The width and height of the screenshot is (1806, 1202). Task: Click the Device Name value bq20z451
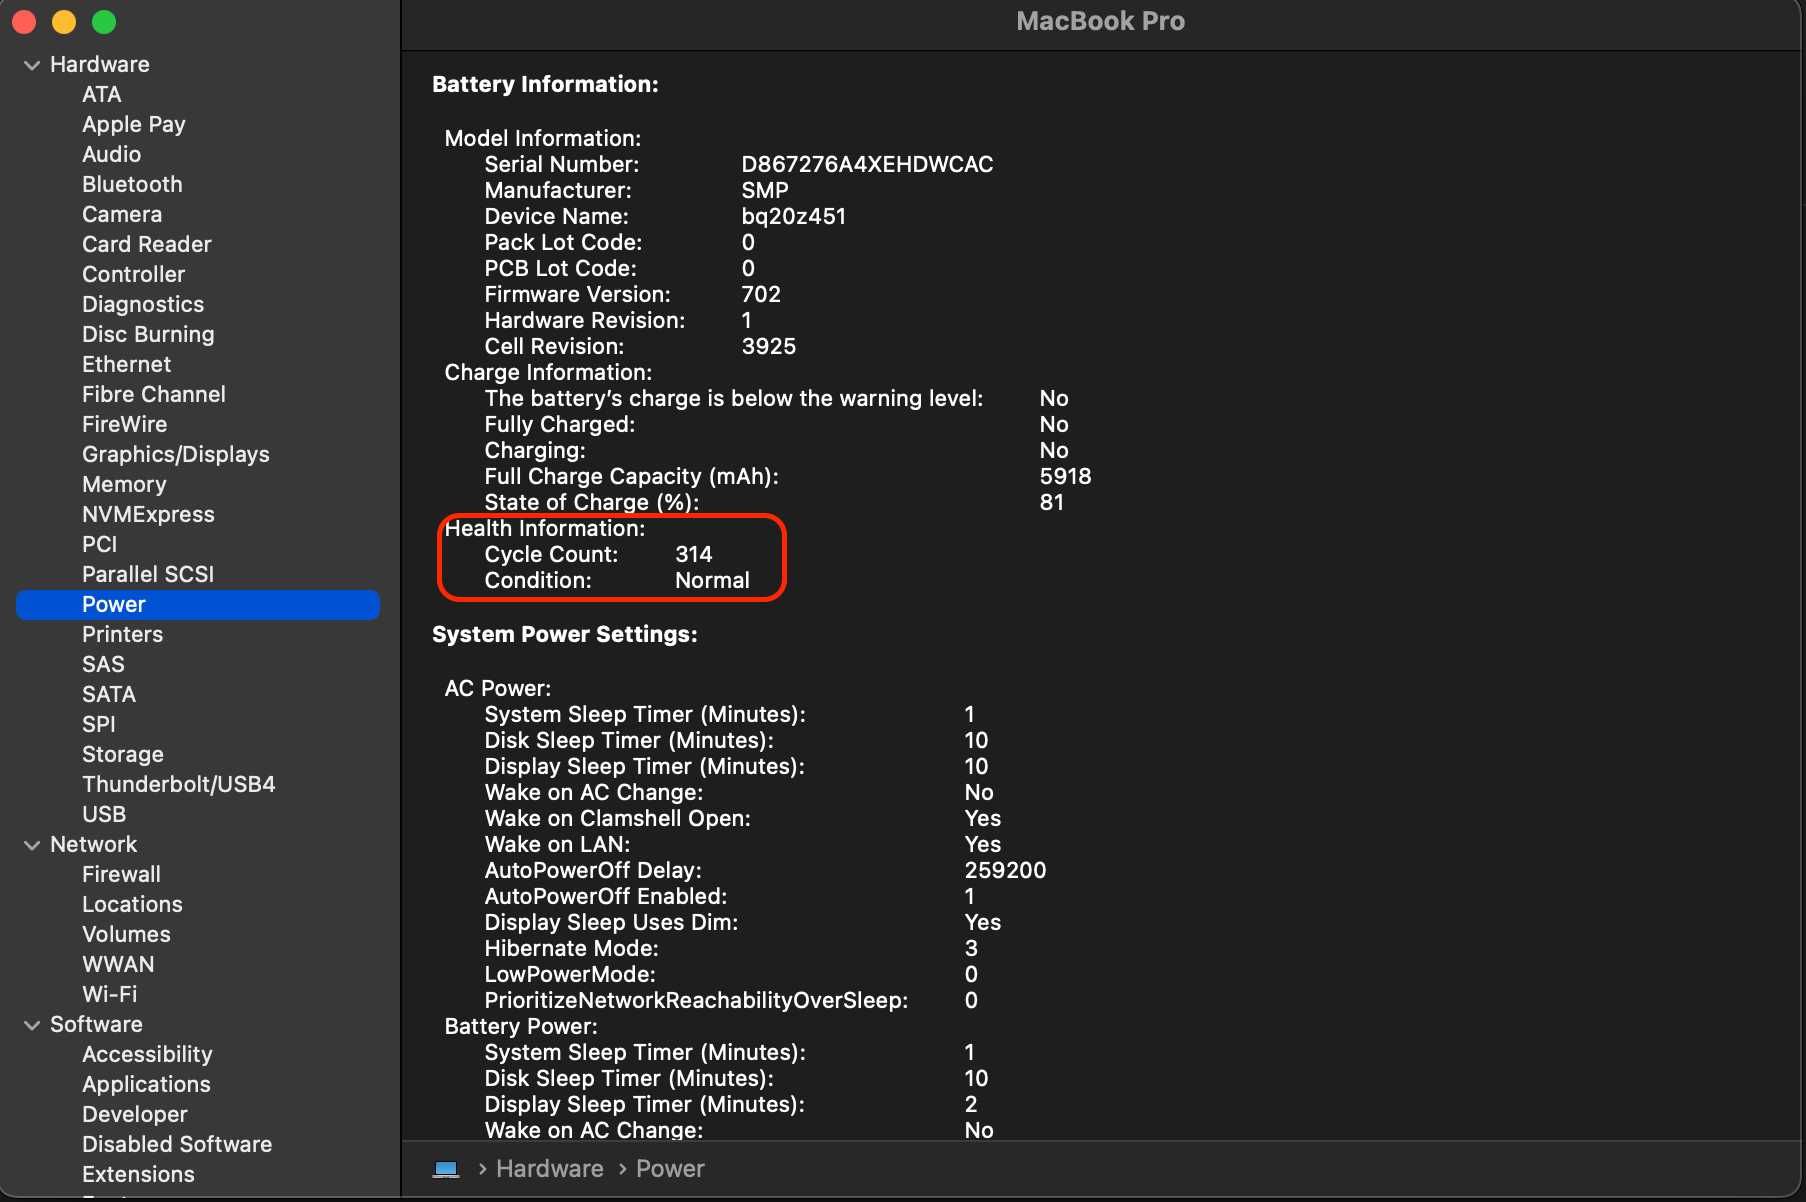pos(793,217)
